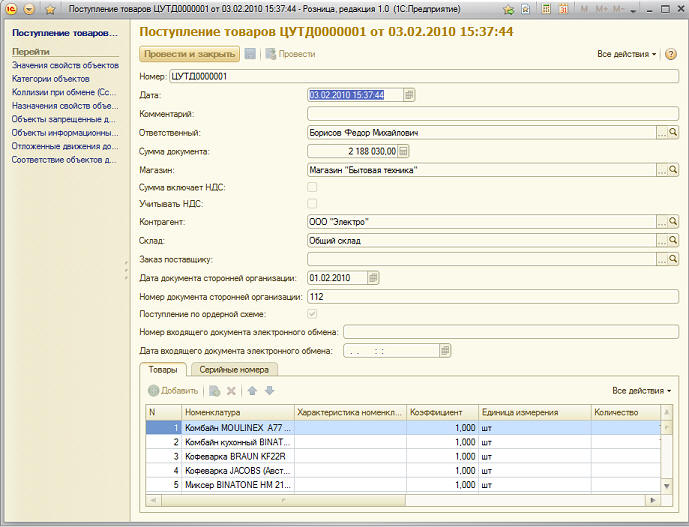Open the Ответственный record with magnifier icon
689x527 pixels.
(673, 132)
